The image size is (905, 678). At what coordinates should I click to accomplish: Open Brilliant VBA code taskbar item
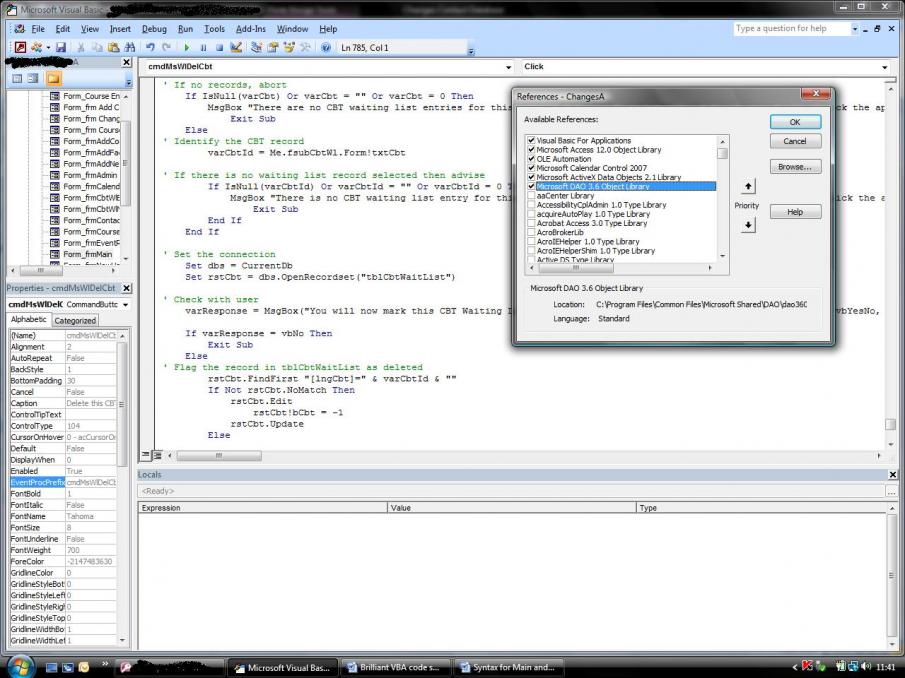[394, 667]
